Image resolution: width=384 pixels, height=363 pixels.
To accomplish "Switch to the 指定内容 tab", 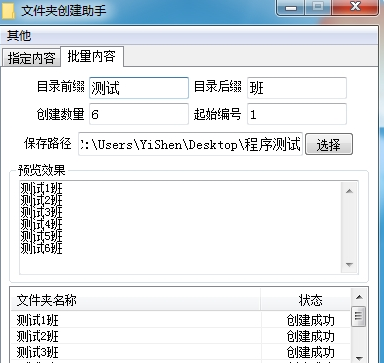I will (31, 58).
